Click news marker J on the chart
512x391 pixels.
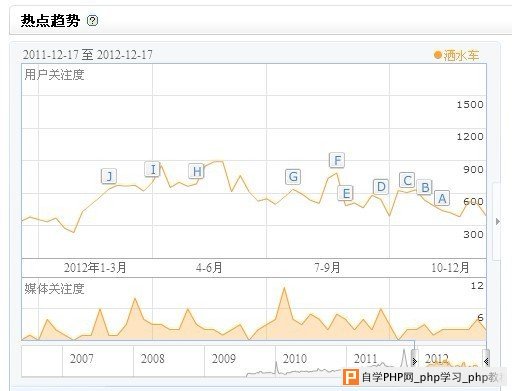pos(109,176)
